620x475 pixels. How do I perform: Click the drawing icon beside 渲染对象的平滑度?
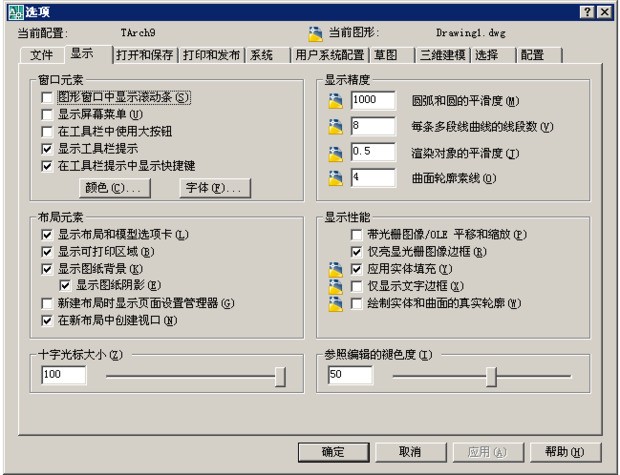334,152
